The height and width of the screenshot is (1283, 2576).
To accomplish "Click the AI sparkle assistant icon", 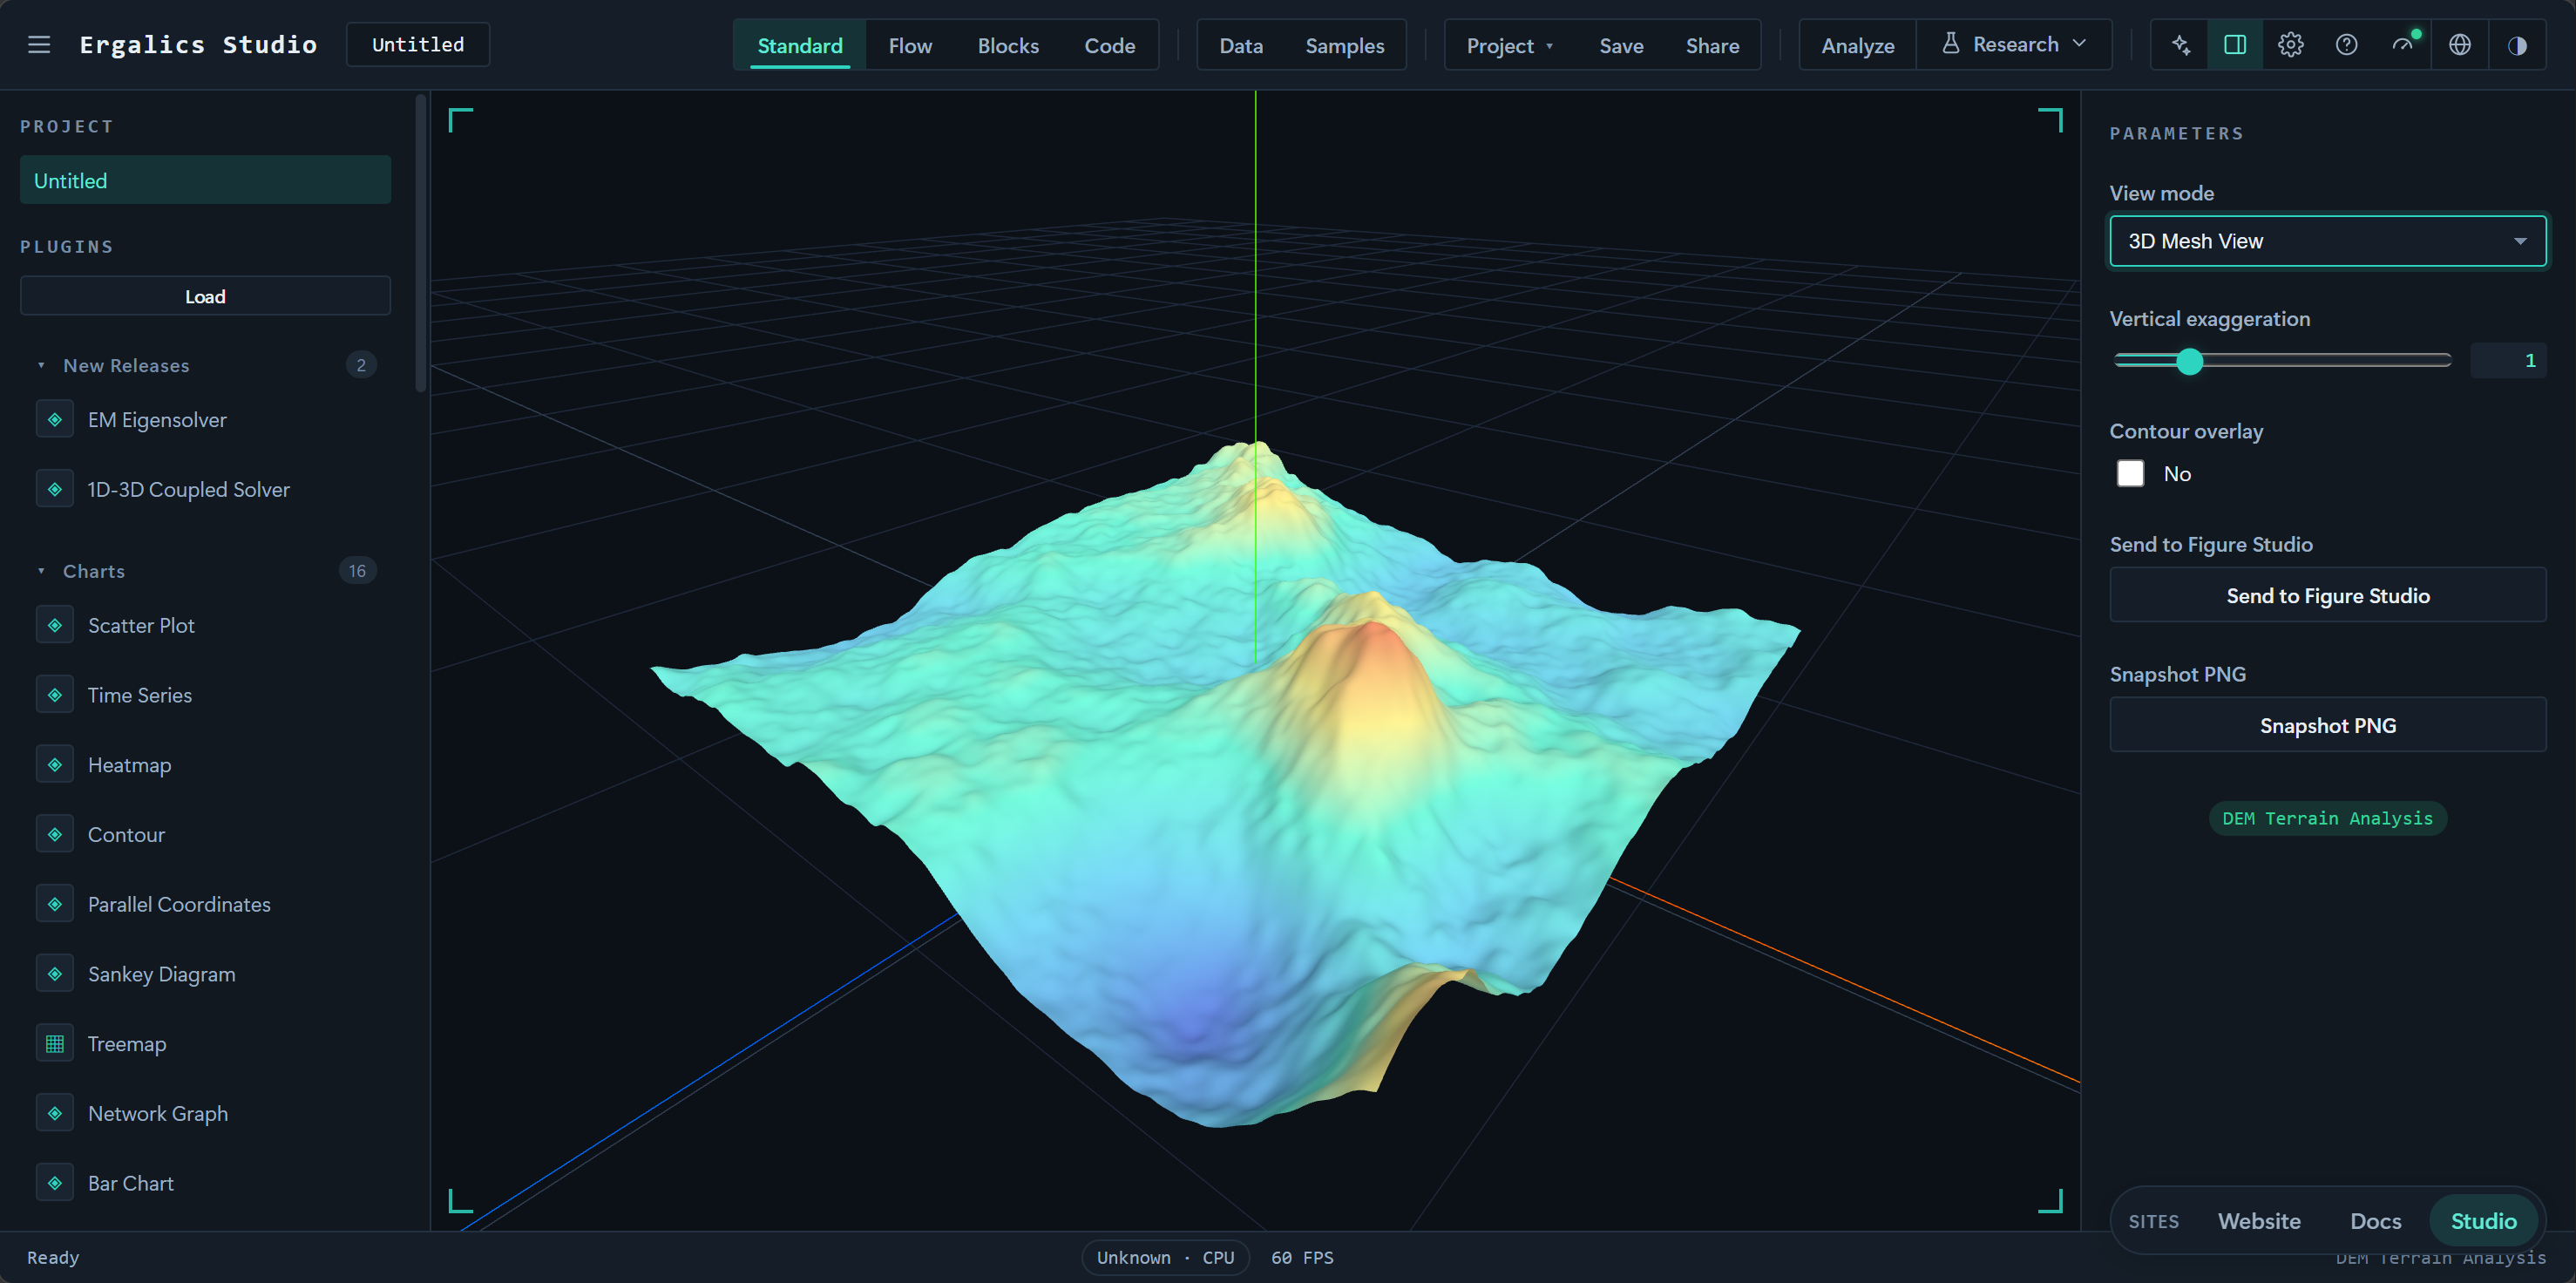I will click(x=2181, y=45).
